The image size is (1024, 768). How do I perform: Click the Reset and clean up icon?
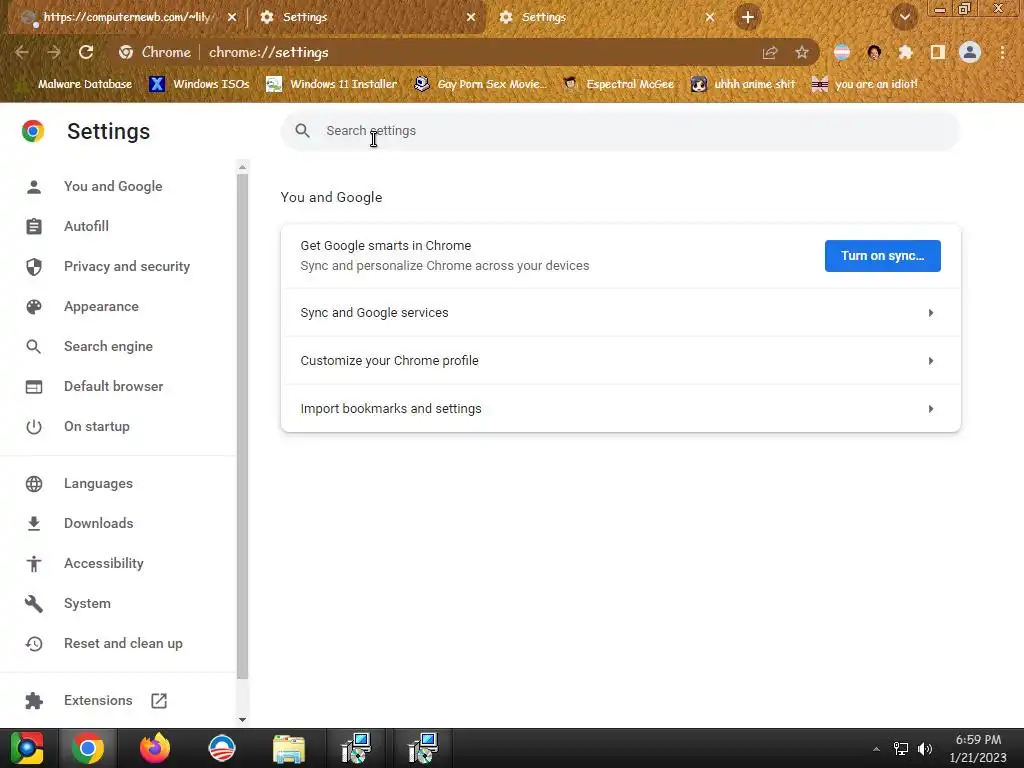tap(34, 643)
